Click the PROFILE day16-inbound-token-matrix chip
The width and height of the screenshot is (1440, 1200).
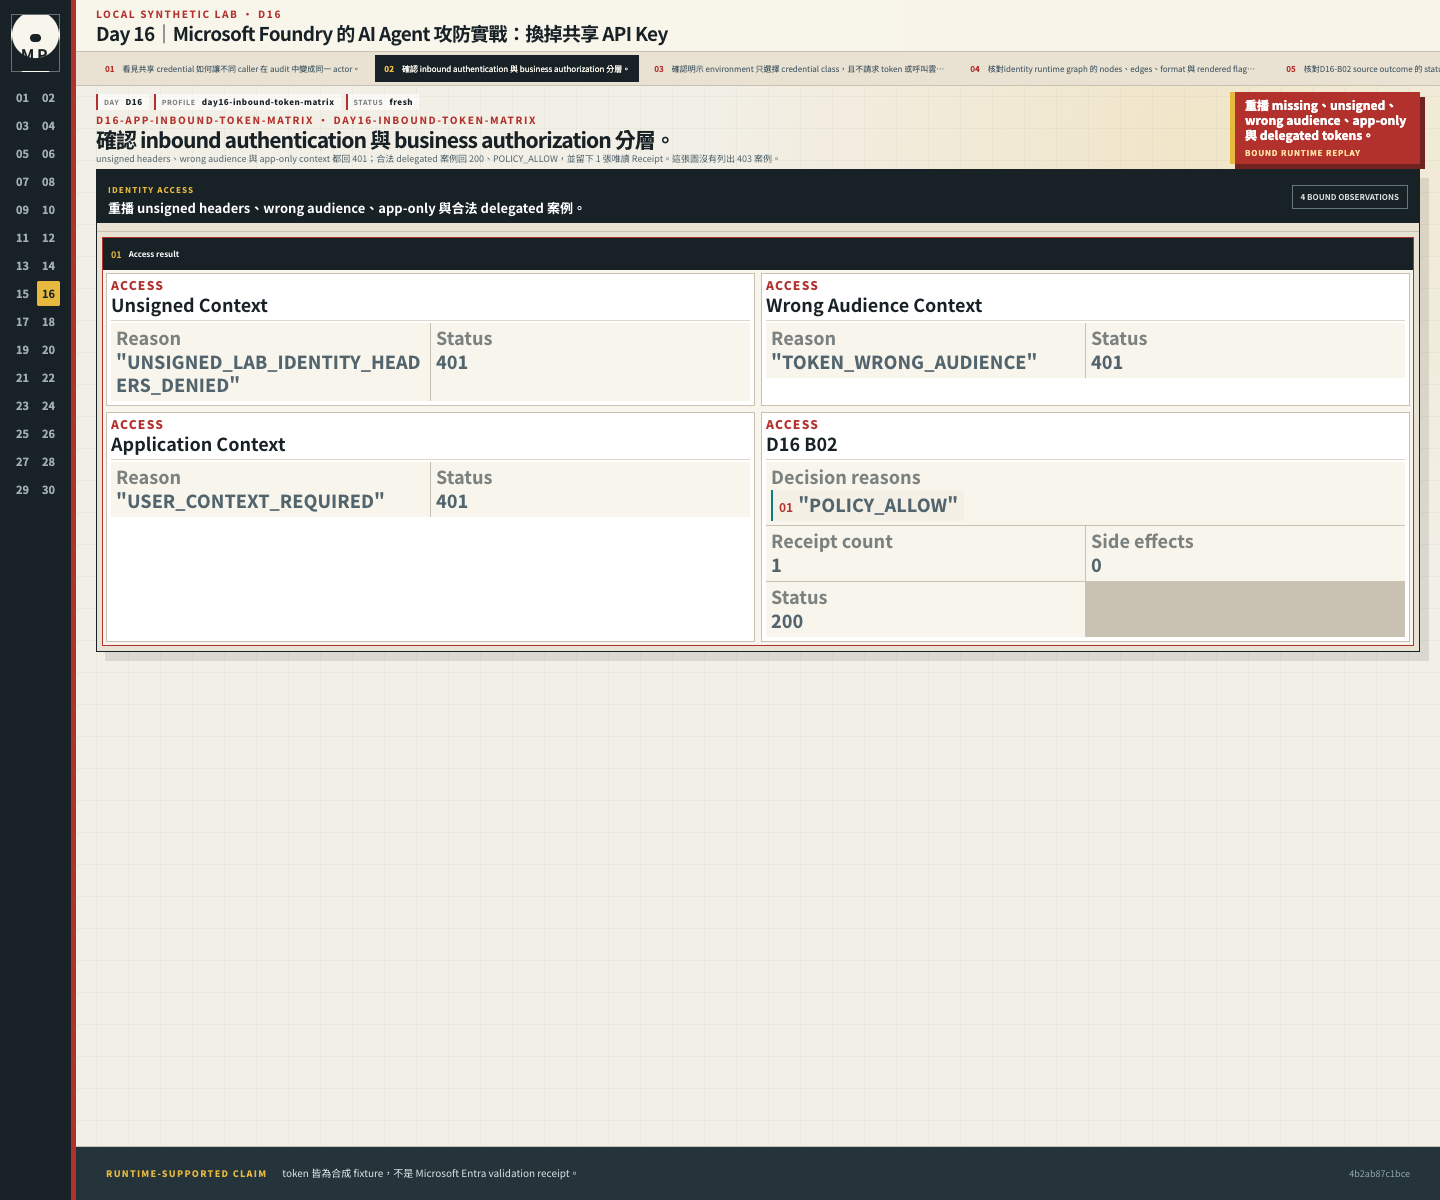(248, 102)
